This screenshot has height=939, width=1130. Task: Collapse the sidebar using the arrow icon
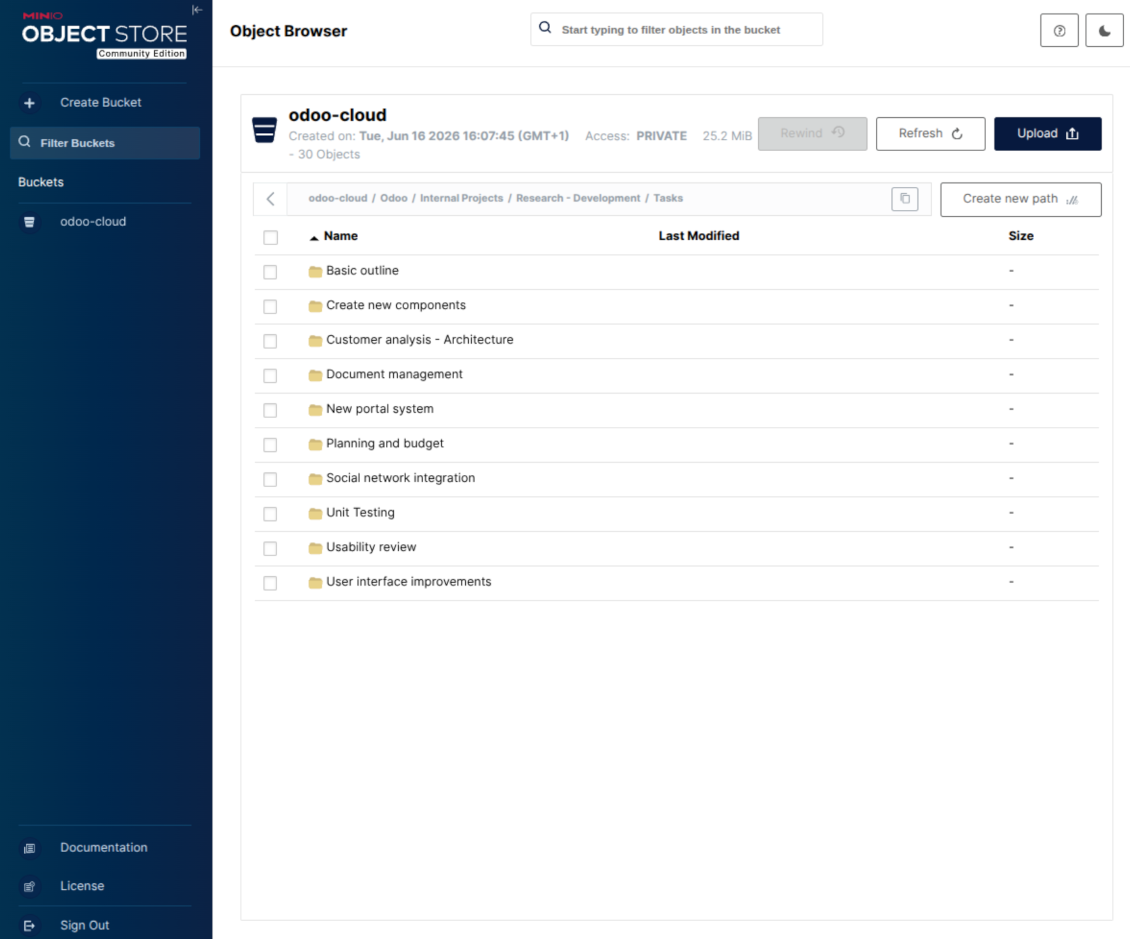[x=197, y=10]
